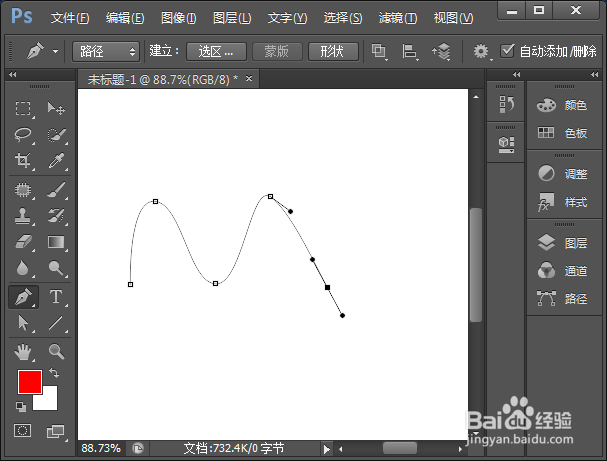Click the 形状 button
The width and height of the screenshot is (607, 461).
click(333, 51)
